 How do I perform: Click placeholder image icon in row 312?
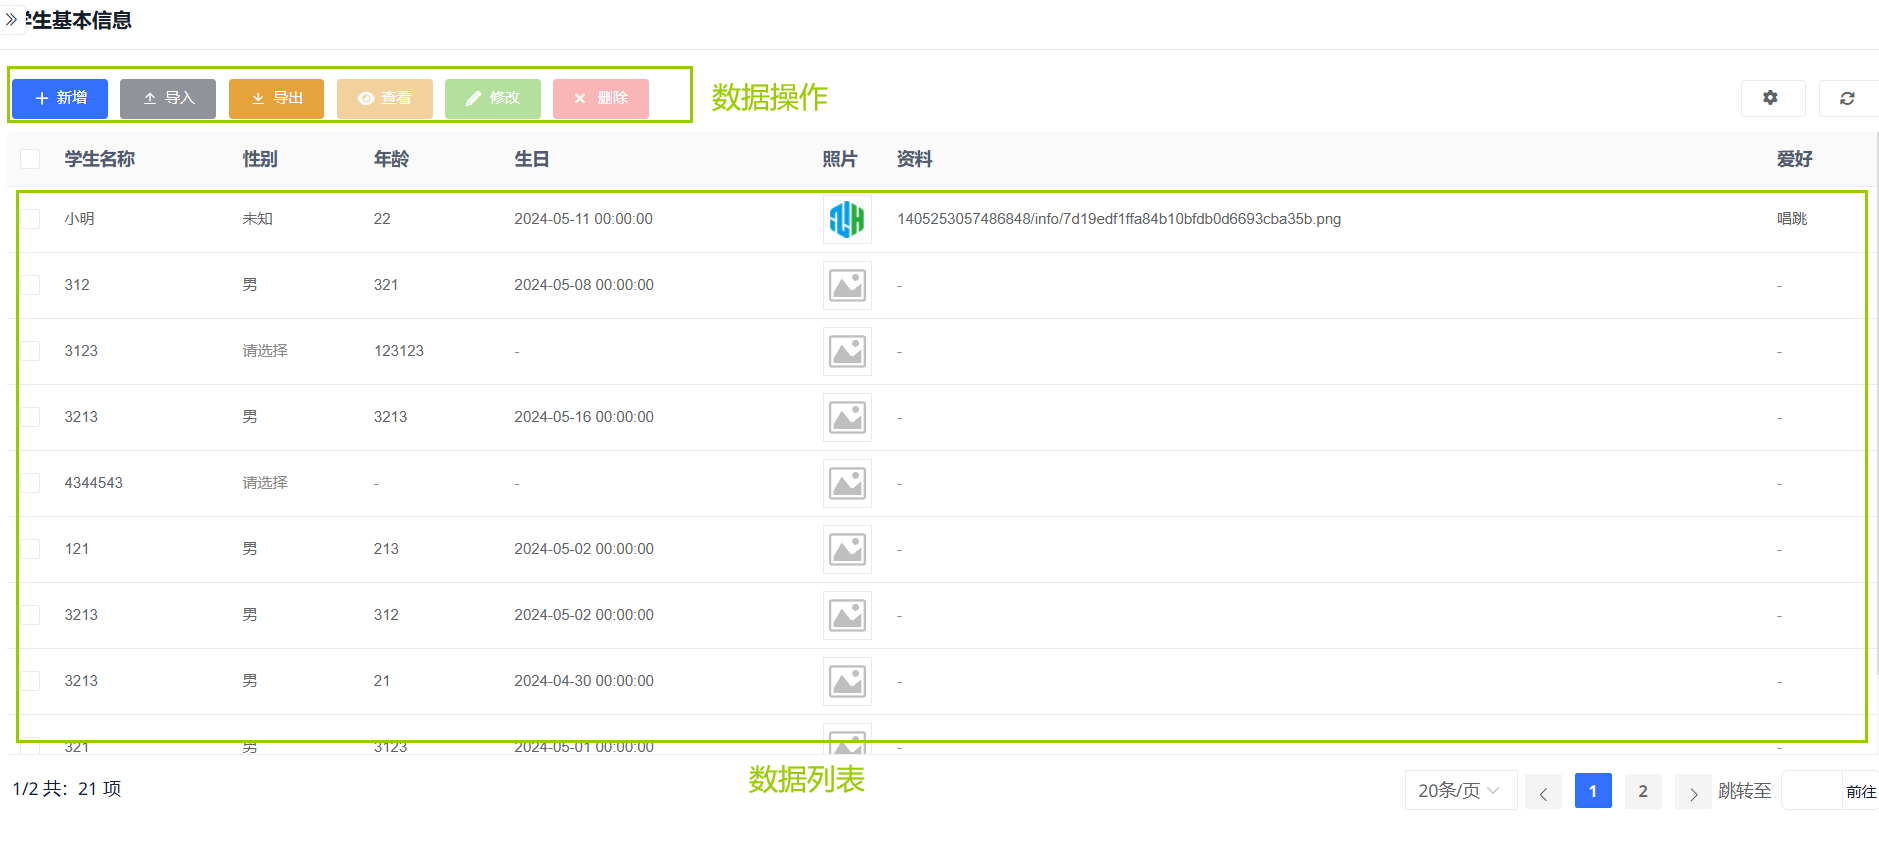tap(847, 285)
